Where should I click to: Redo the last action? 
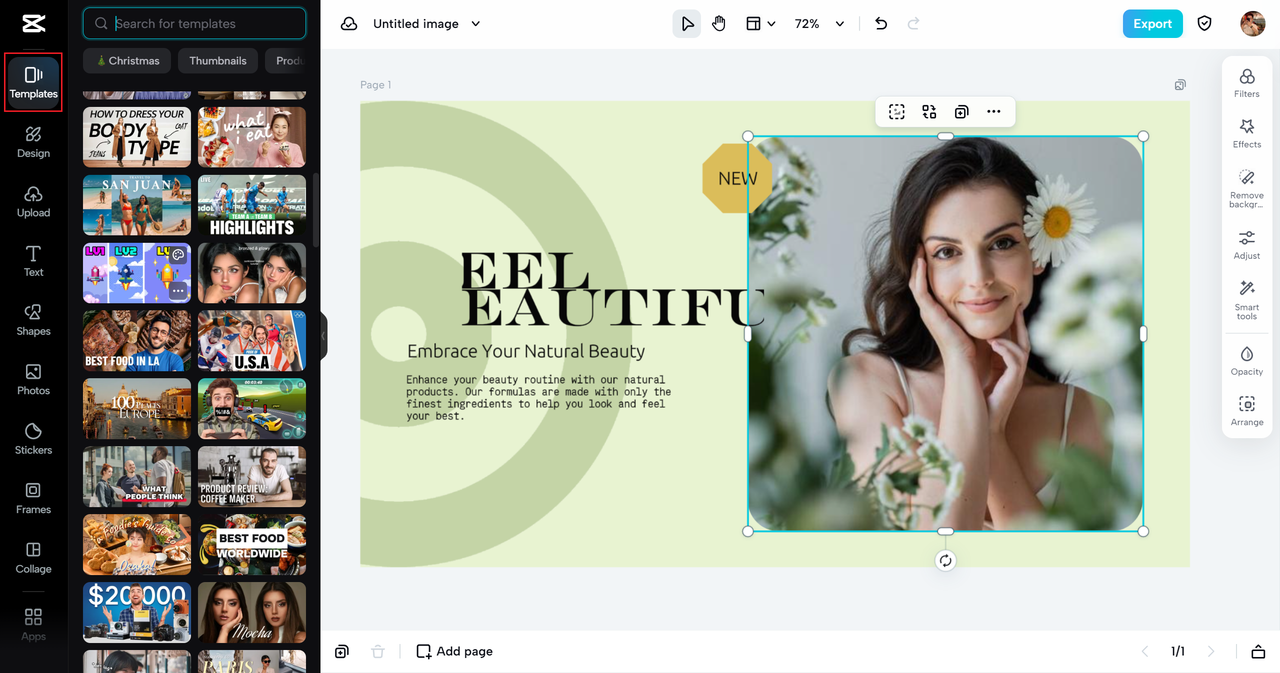[913, 24]
